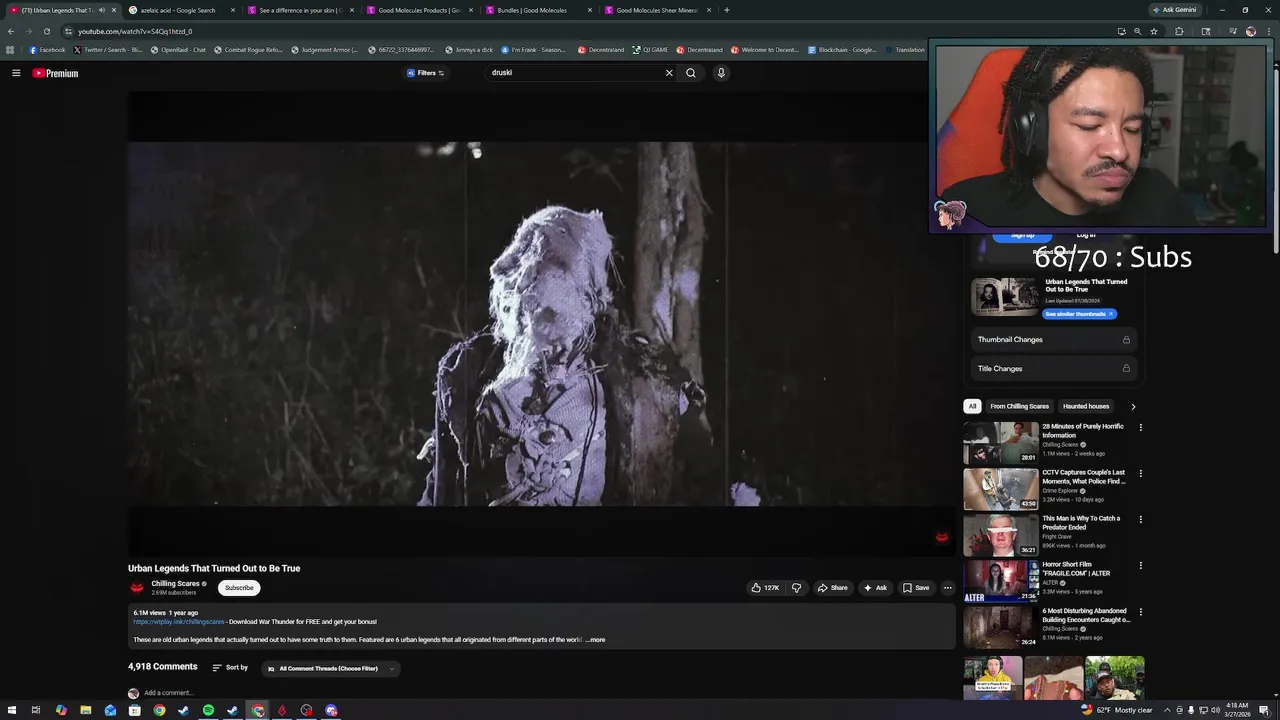The image size is (1280, 720).
Task: Click the scarecrow video player
Action: (x=541, y=323)
